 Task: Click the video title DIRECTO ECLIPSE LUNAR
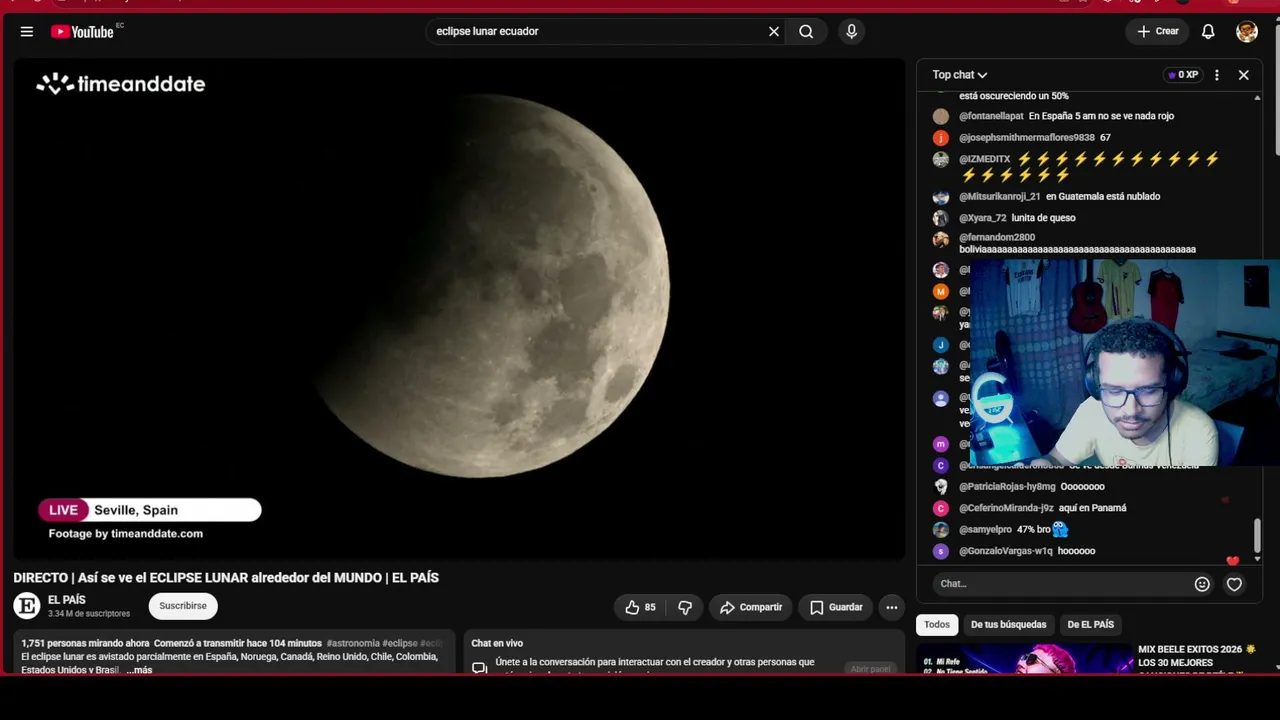click(x=226, y=578)
